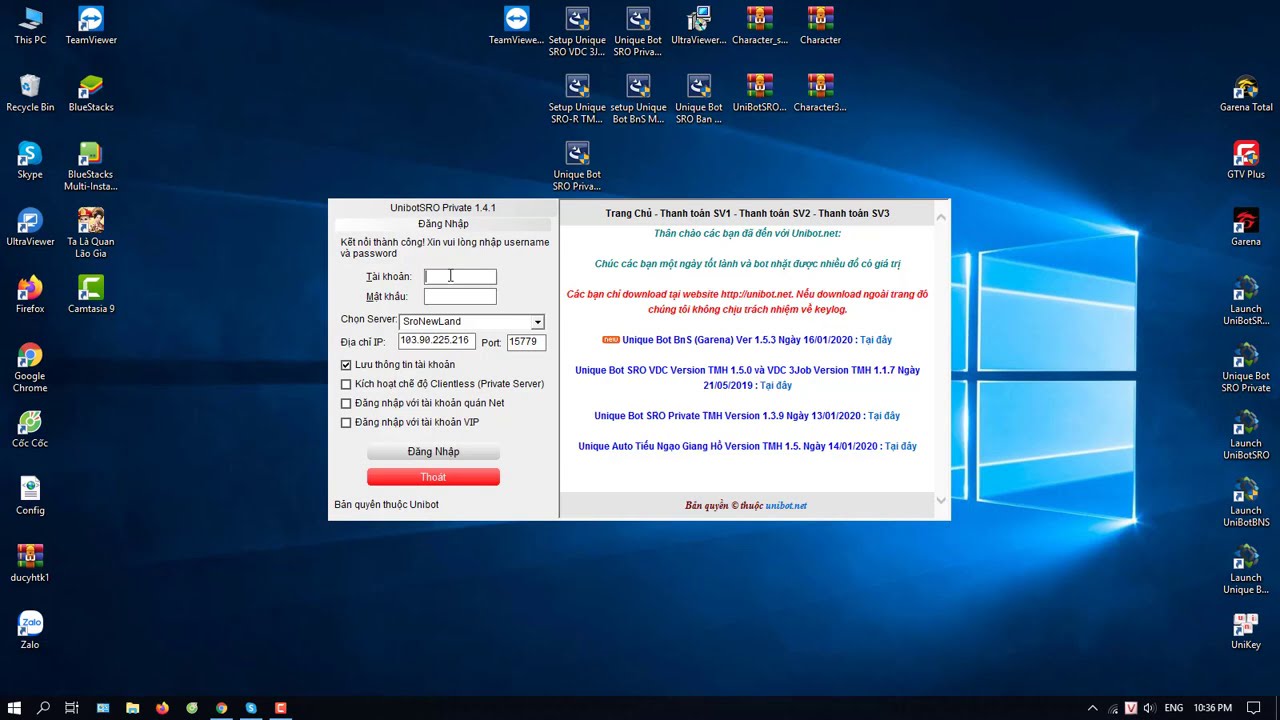This screenshot has width=1280, height=720.
Task: Open Thanh toán SV1 link
Action: pos(696,213)
